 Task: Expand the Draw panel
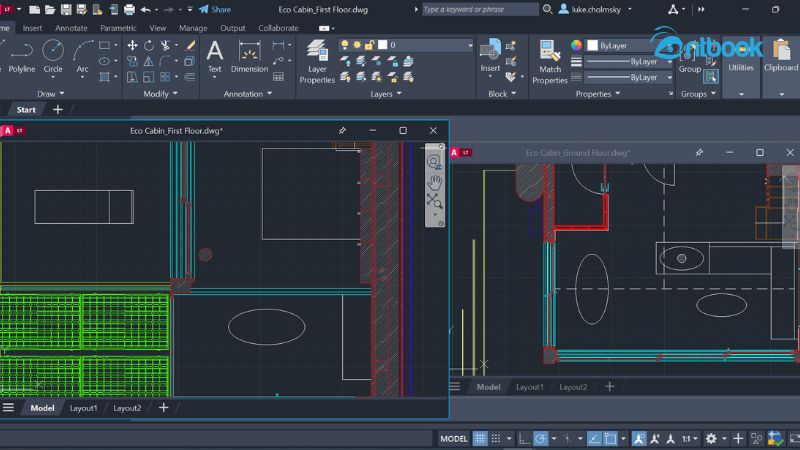51,94
